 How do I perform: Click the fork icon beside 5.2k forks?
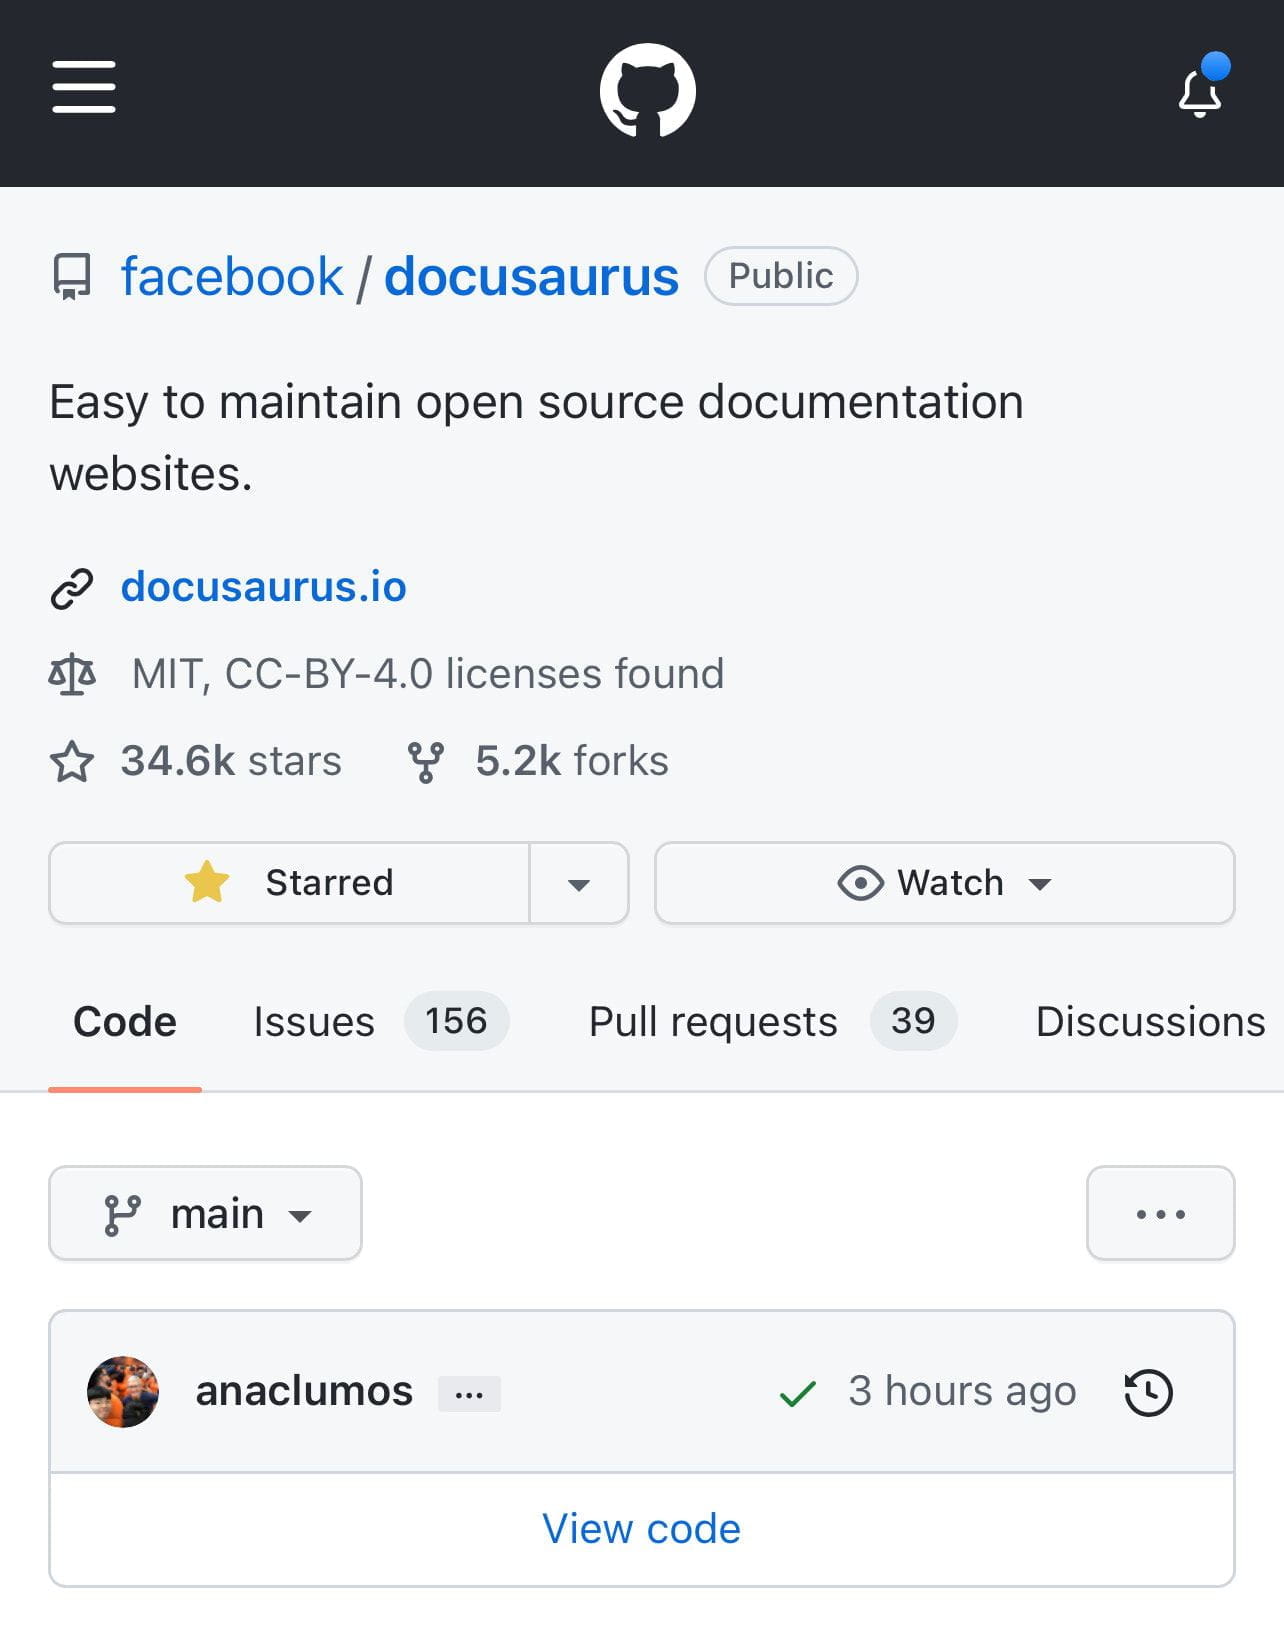click(x=426, y=761)
